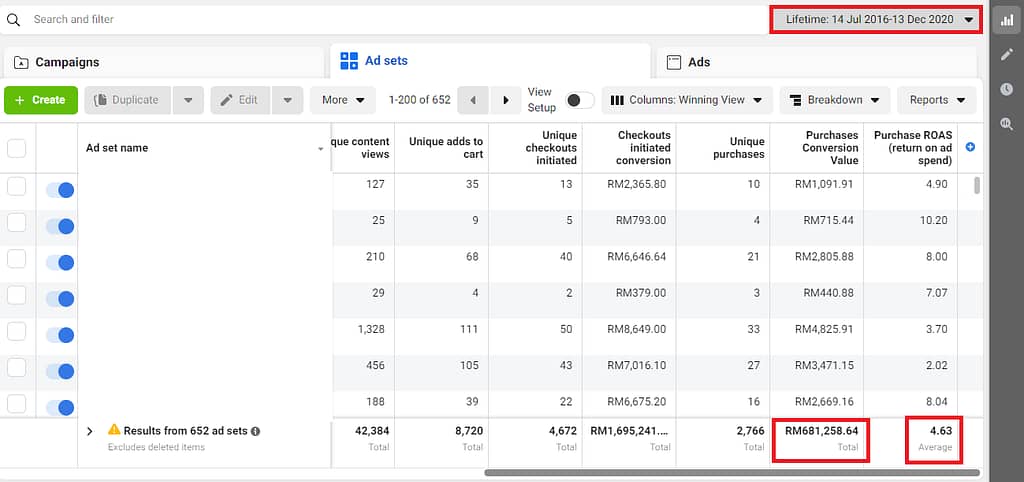
Task: Click the horizontal scrollbar below the table
Action: [x=732, y=473]
